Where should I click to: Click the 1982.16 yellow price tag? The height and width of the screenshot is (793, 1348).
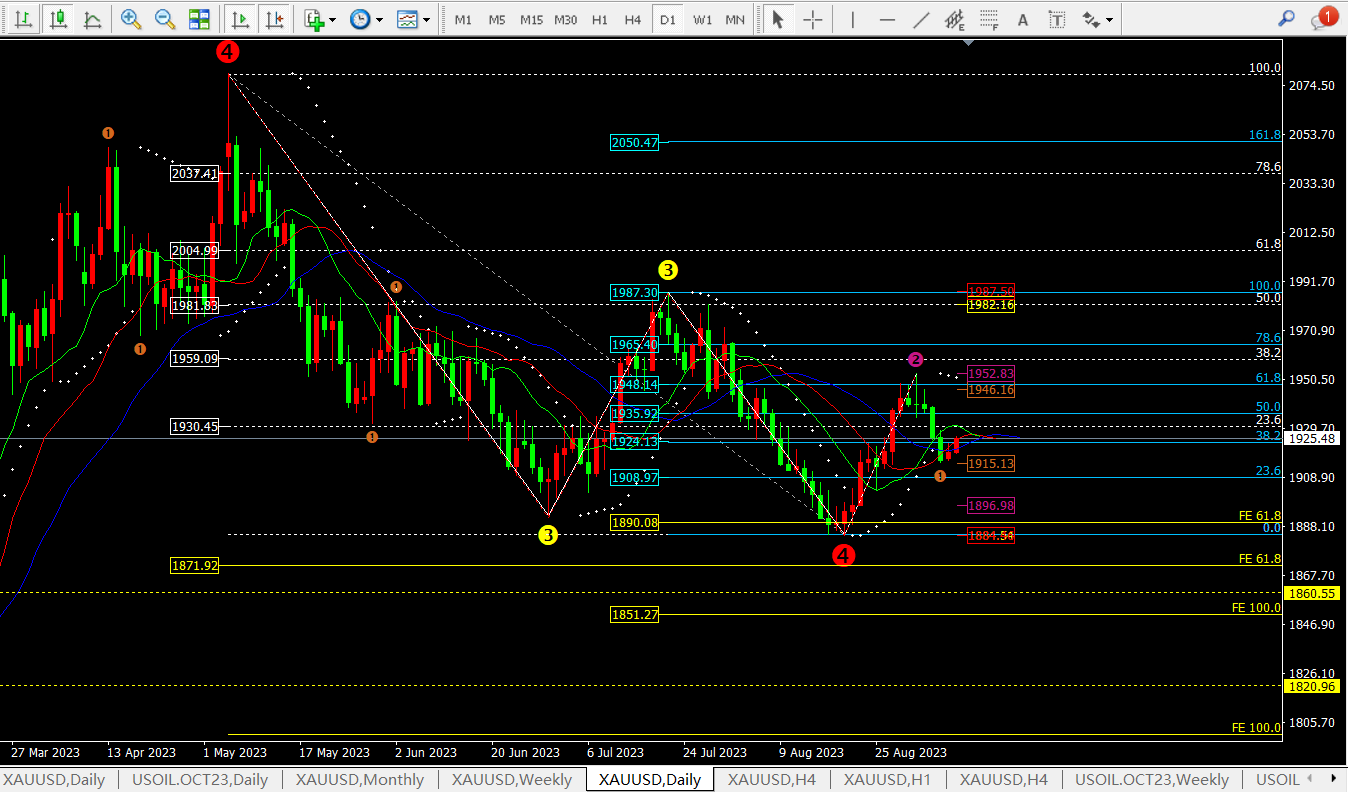(991, 305)
